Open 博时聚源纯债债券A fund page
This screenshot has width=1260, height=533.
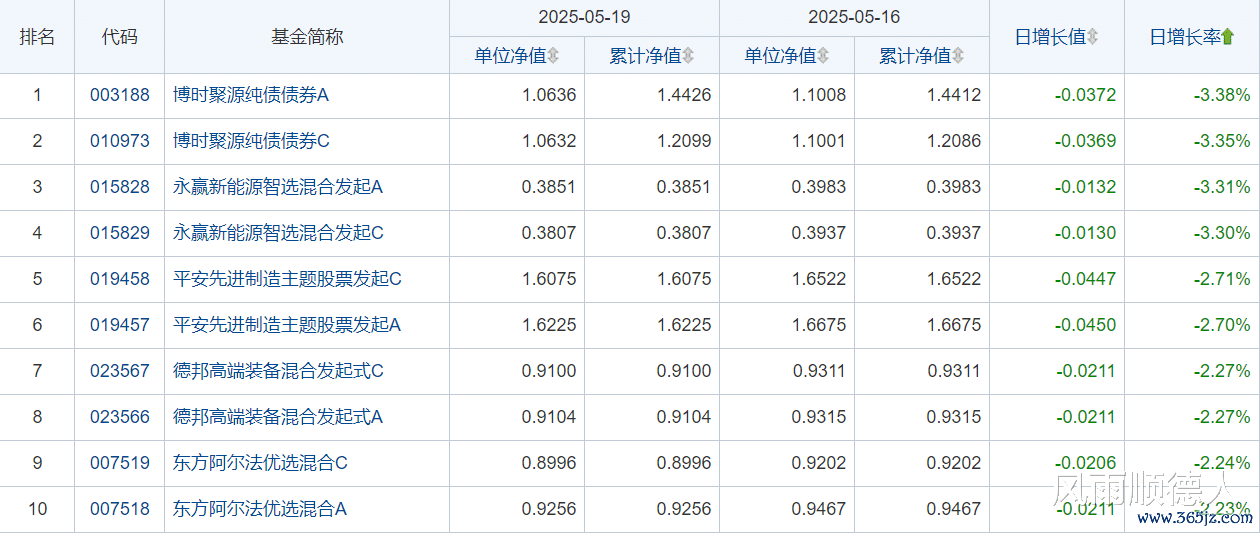[x=251, y=95]
